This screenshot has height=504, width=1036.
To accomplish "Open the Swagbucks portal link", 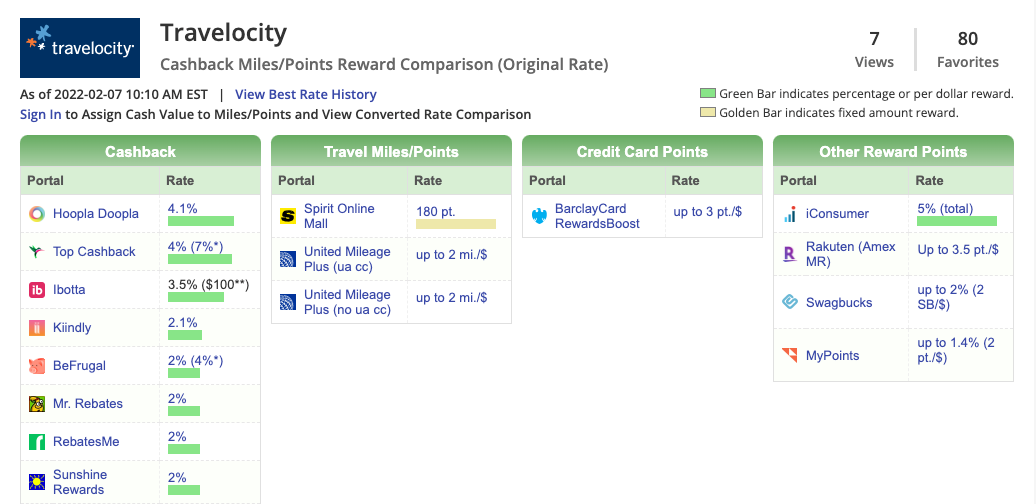I will (839, 303).
